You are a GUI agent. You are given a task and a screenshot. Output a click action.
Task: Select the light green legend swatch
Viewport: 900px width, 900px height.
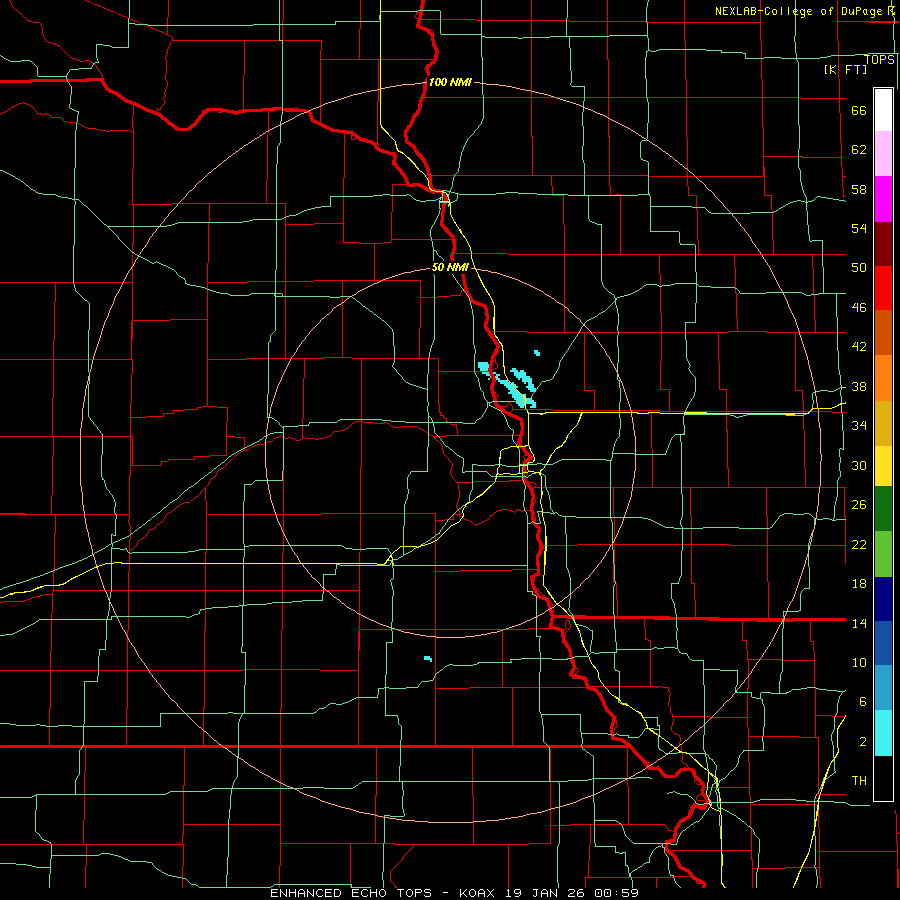[883, 554]
